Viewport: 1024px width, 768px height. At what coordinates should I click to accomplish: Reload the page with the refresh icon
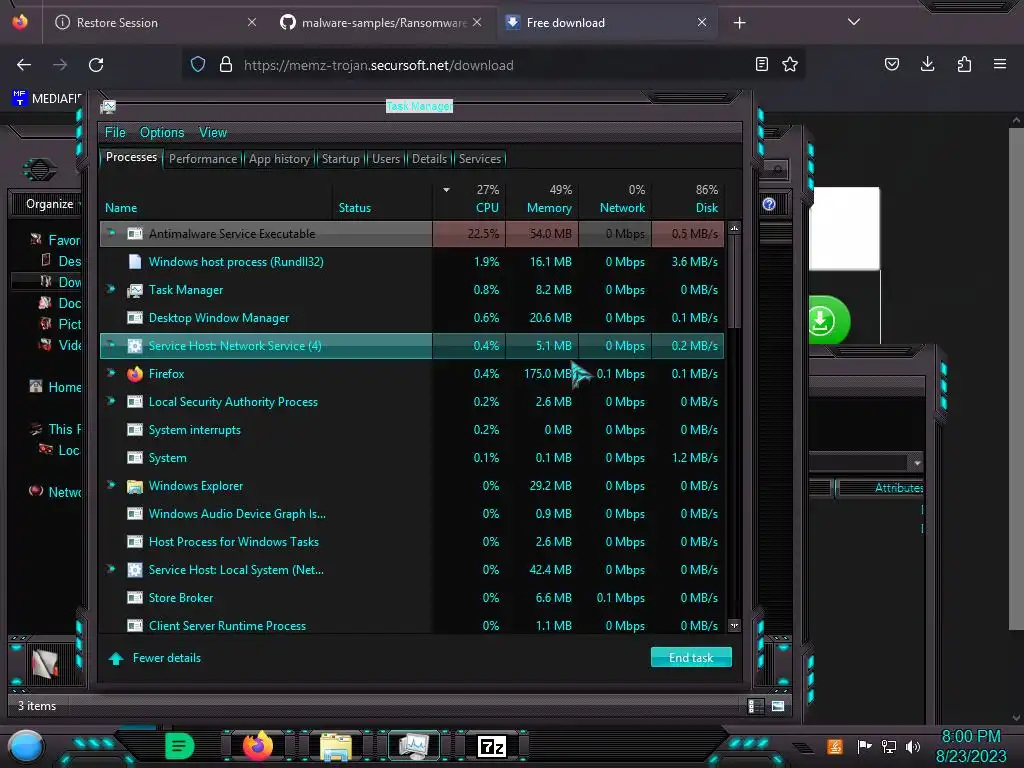(96, 65)
